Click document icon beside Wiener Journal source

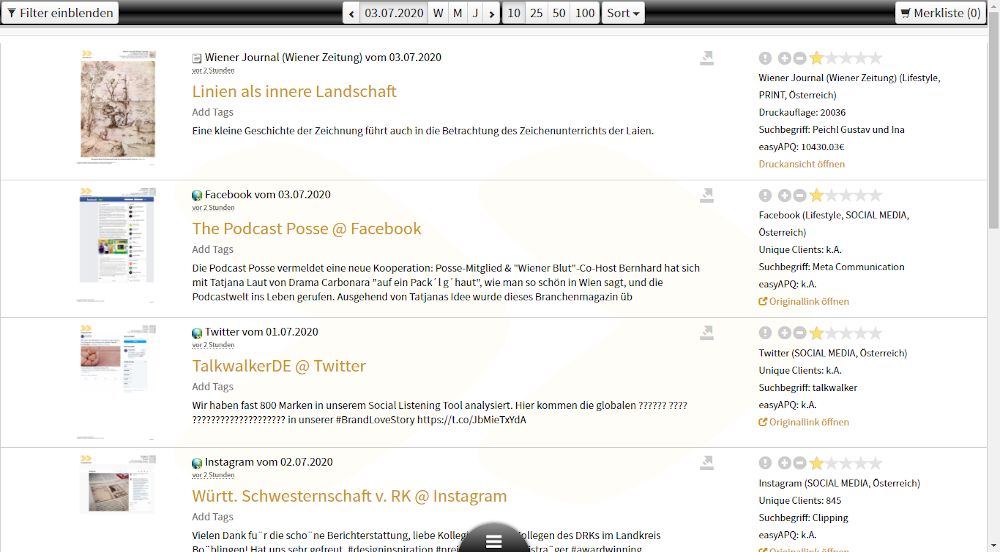197,58
